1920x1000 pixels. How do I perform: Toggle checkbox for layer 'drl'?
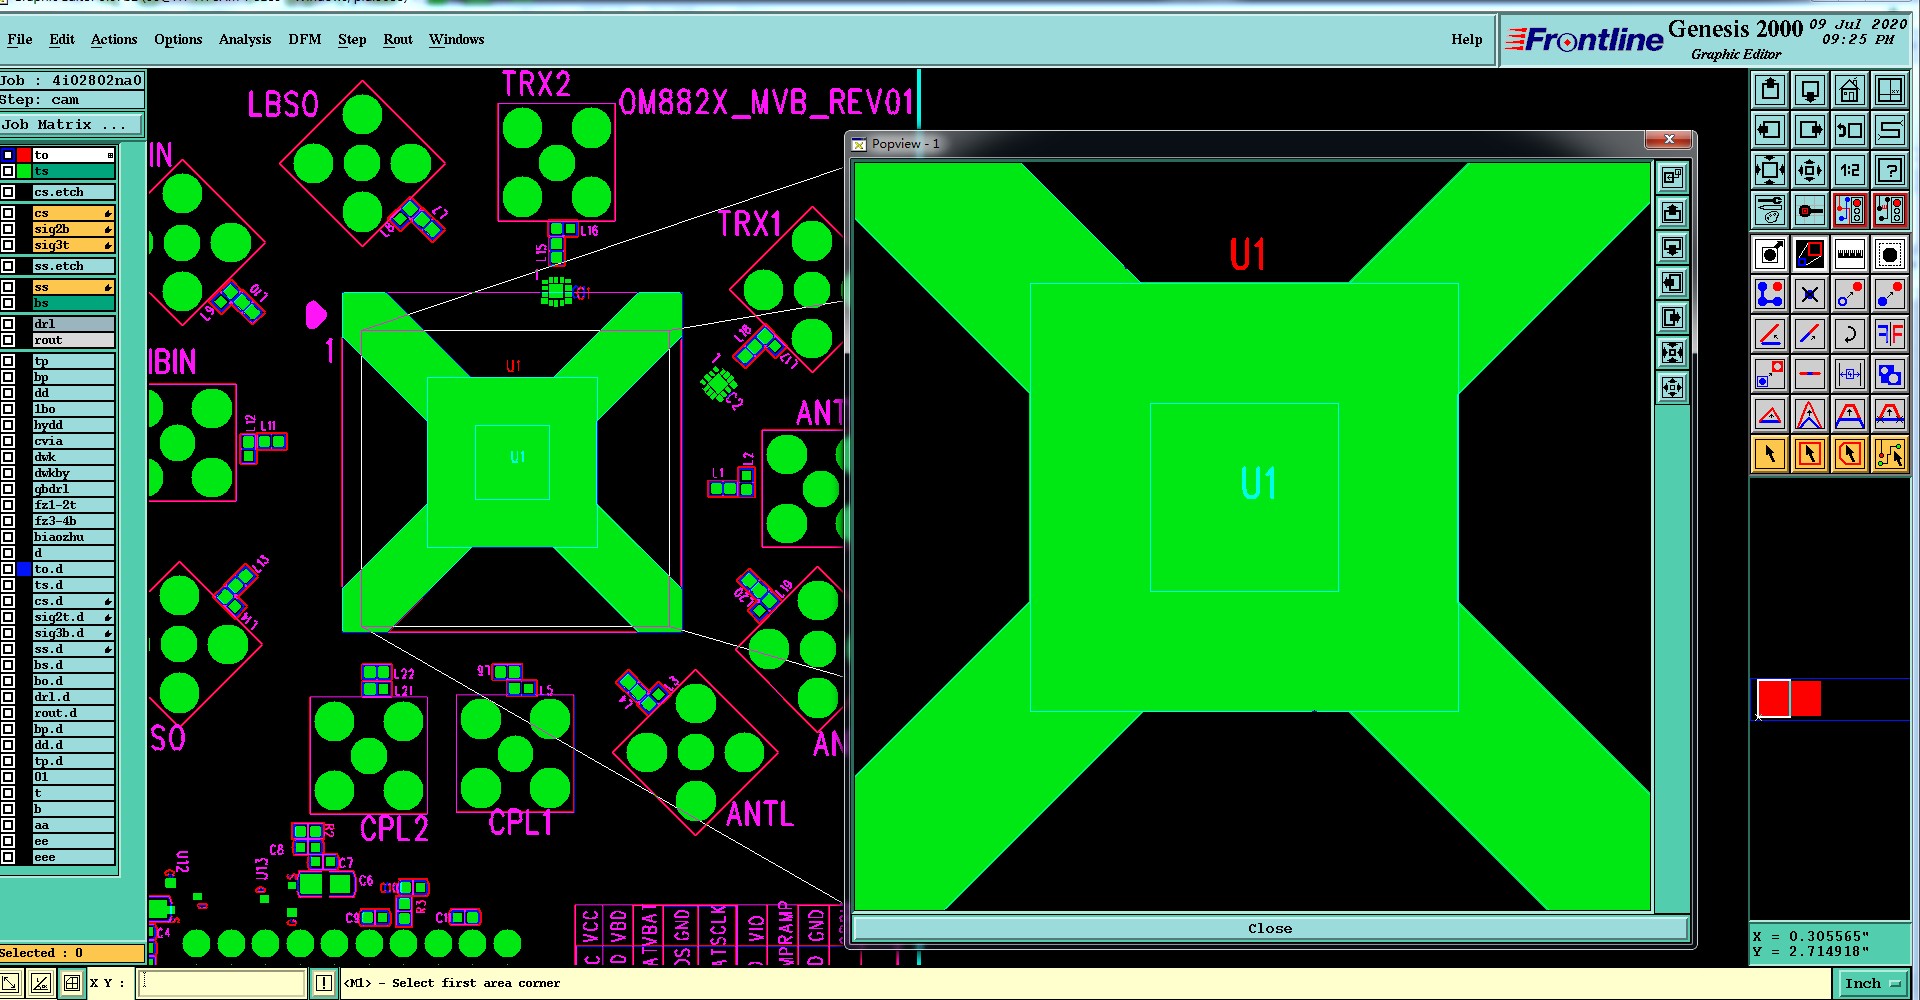[x=8, y=324]
